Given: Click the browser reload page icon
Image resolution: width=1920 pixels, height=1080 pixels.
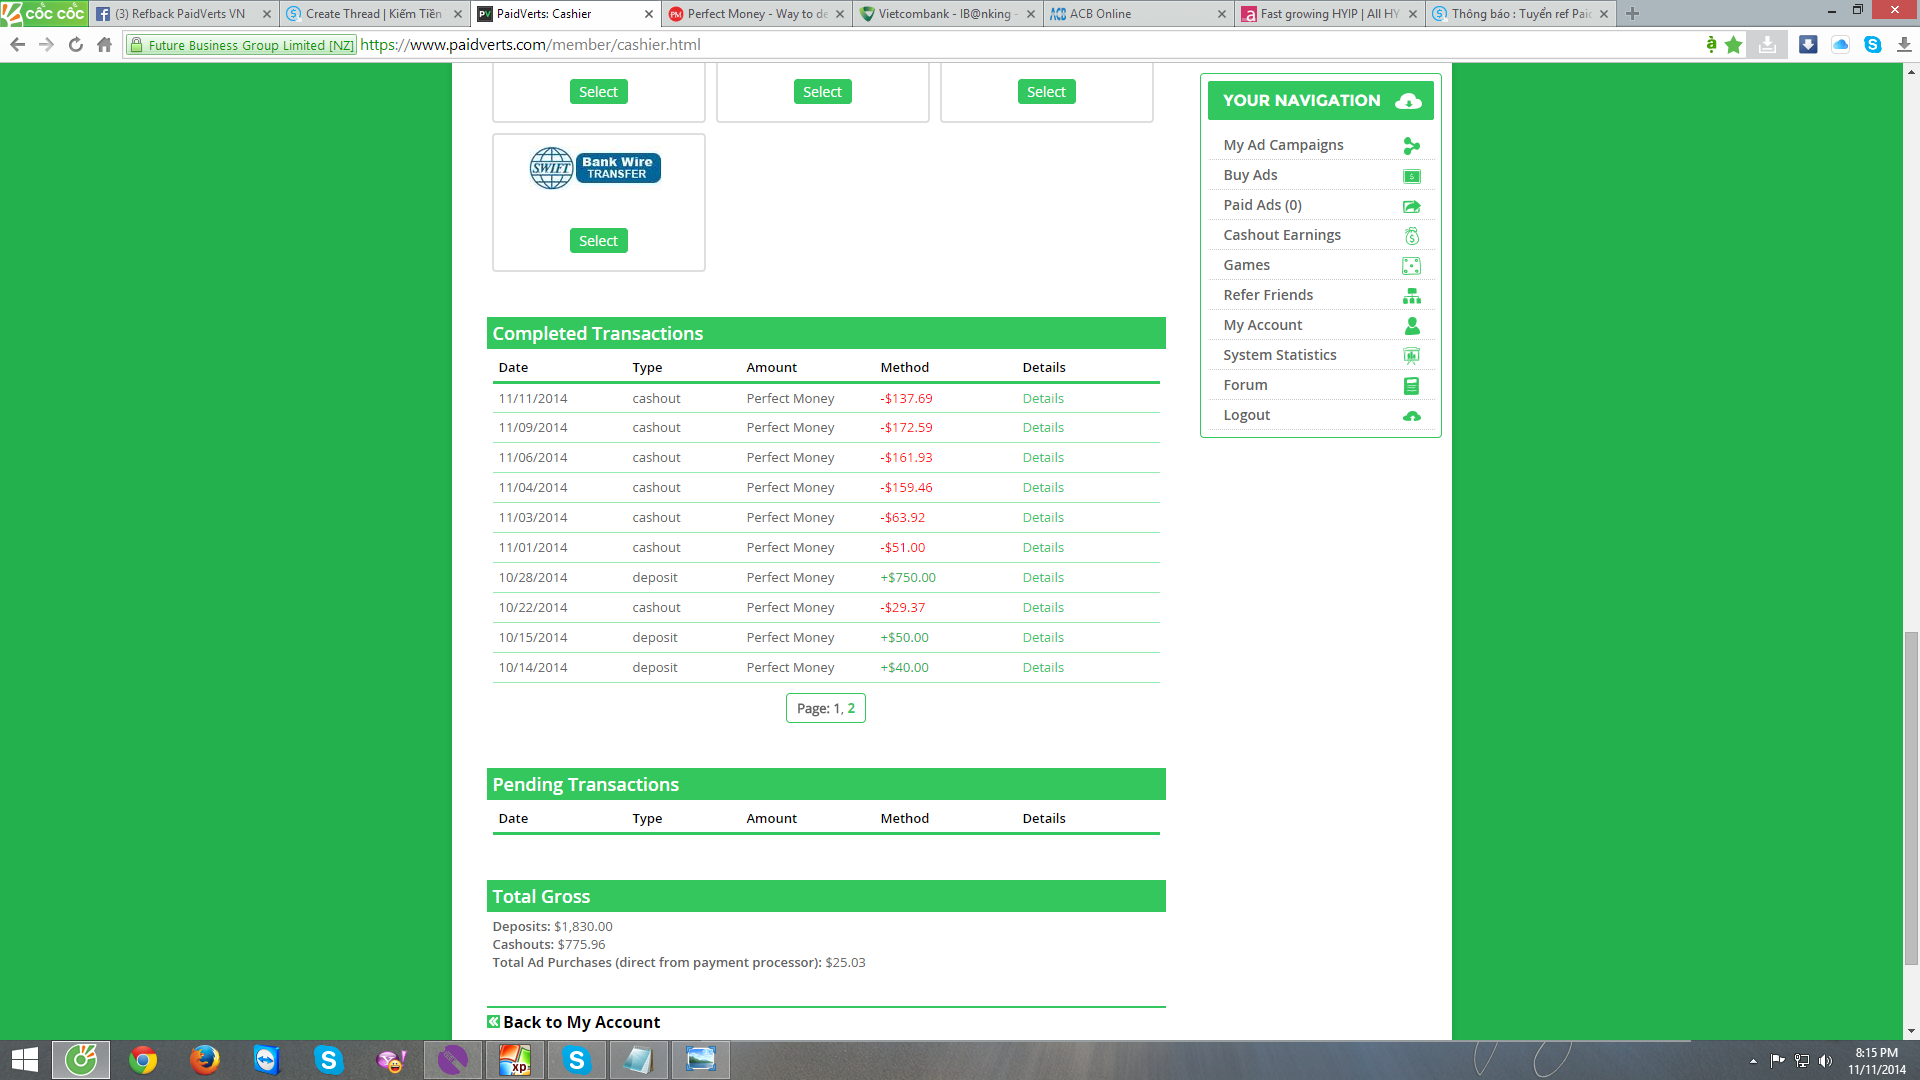Looking at the screenshot, I should (75, 45).
